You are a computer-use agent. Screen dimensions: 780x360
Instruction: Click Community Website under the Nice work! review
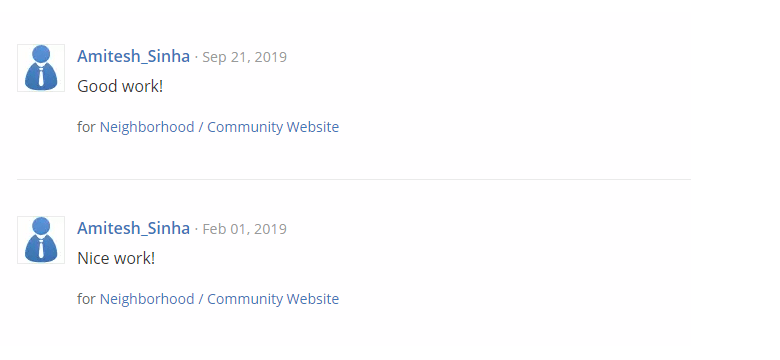click(x=273, y=299)
